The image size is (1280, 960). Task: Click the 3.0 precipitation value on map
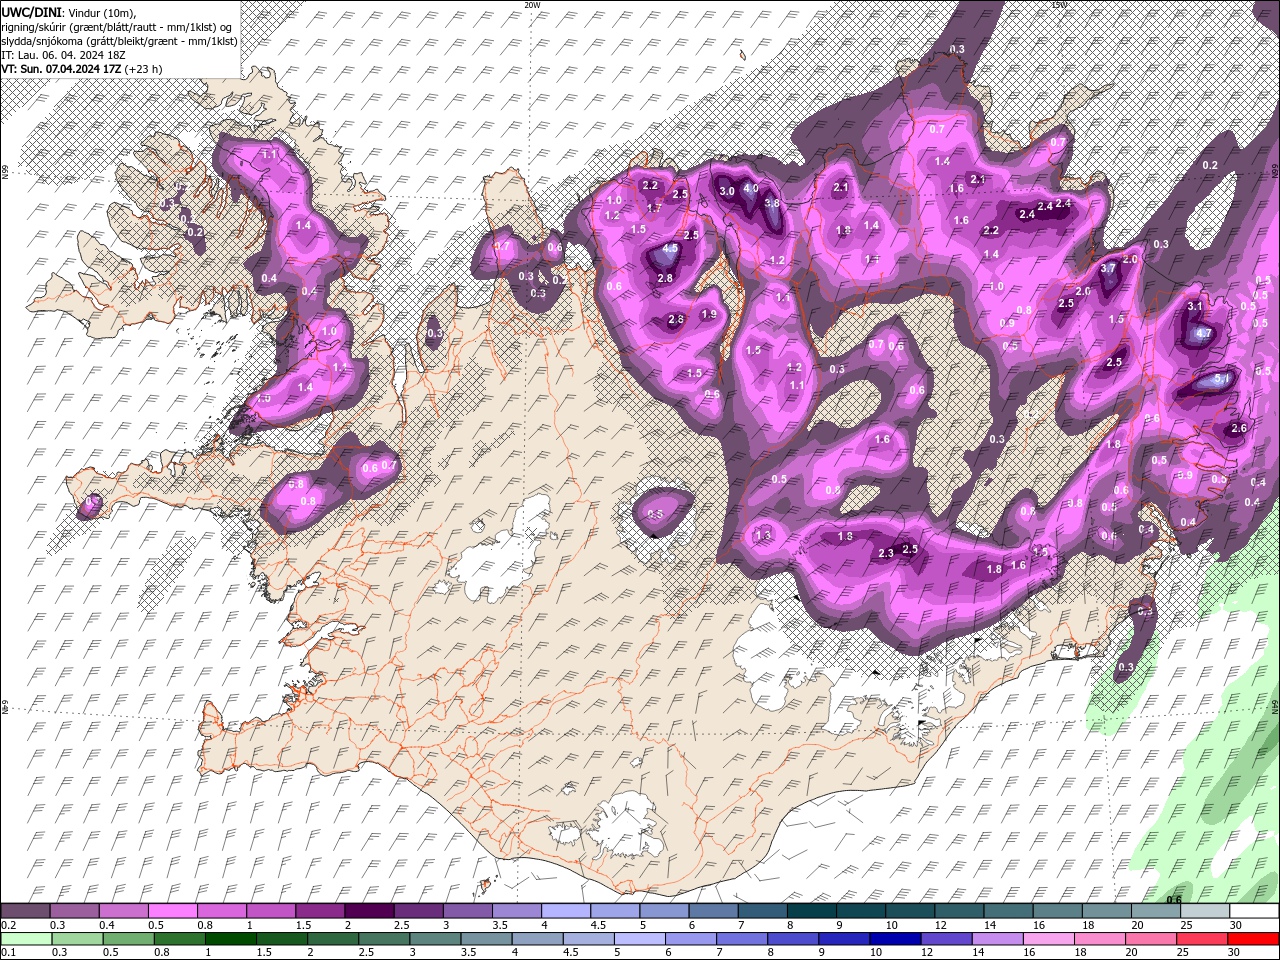(x=727, y=191)
